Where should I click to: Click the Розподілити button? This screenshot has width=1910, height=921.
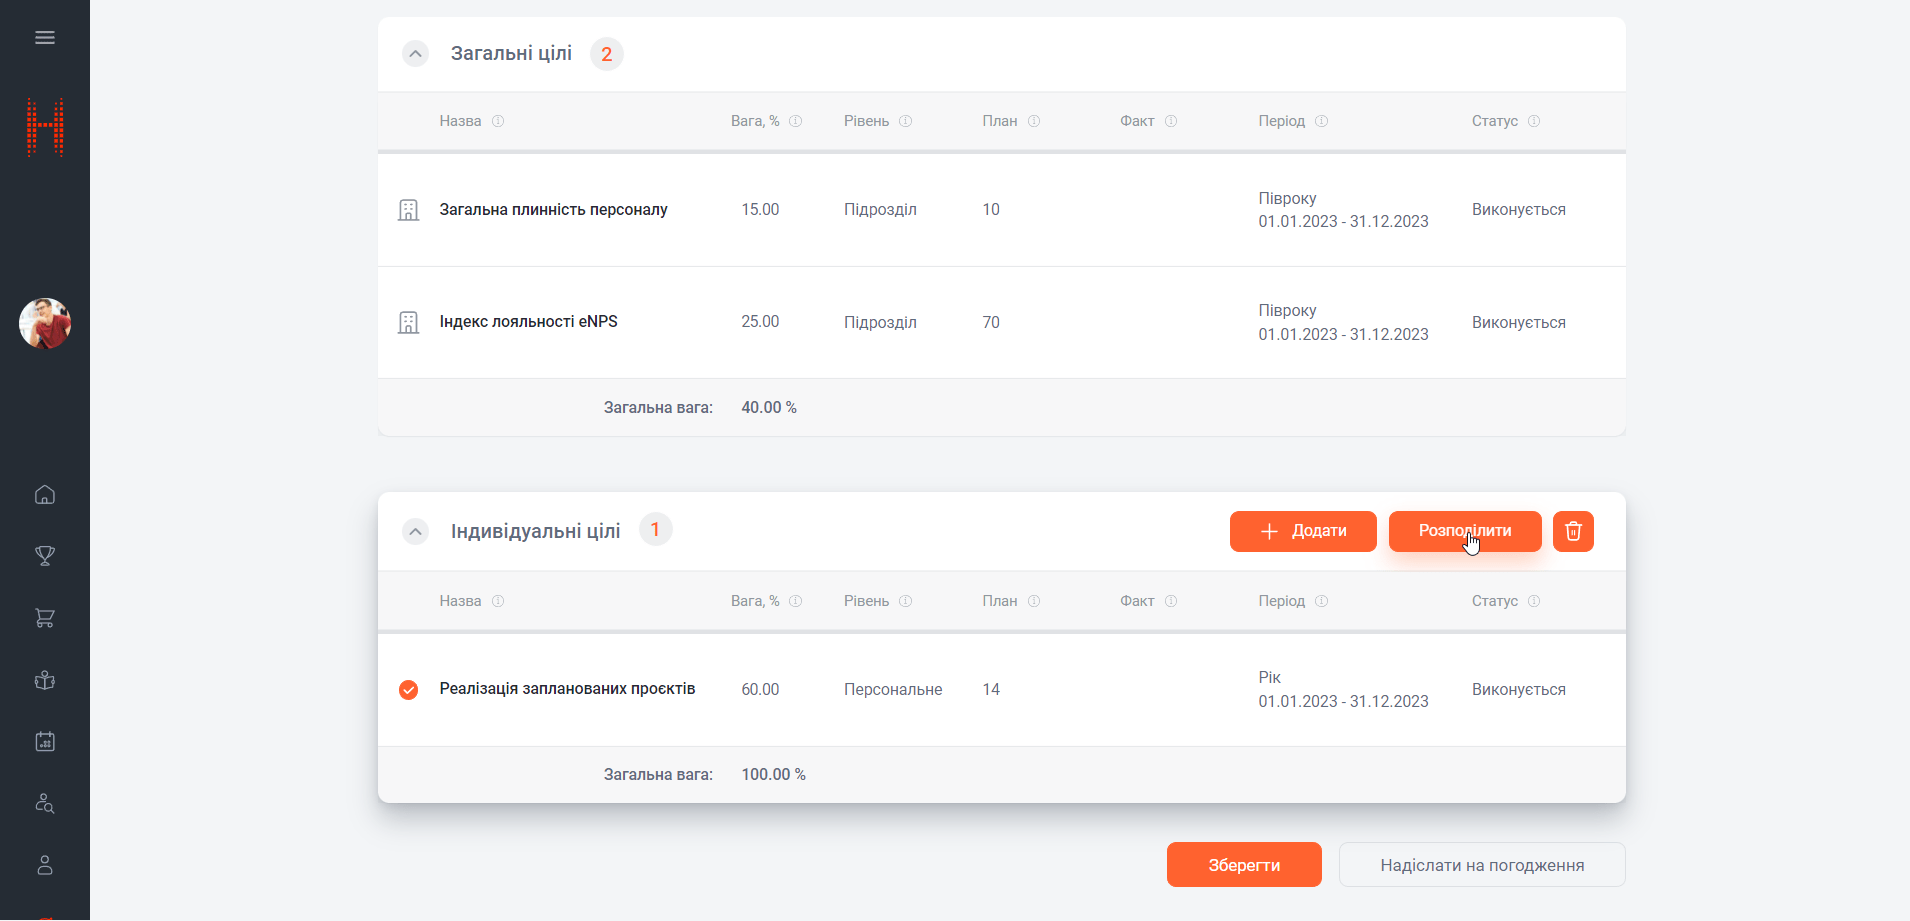click(x=1464, y=531)
